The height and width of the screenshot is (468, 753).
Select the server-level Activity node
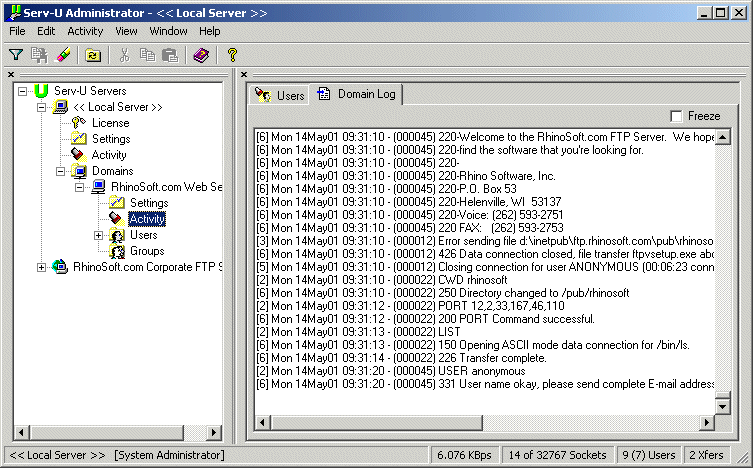(x=108, y=155)
